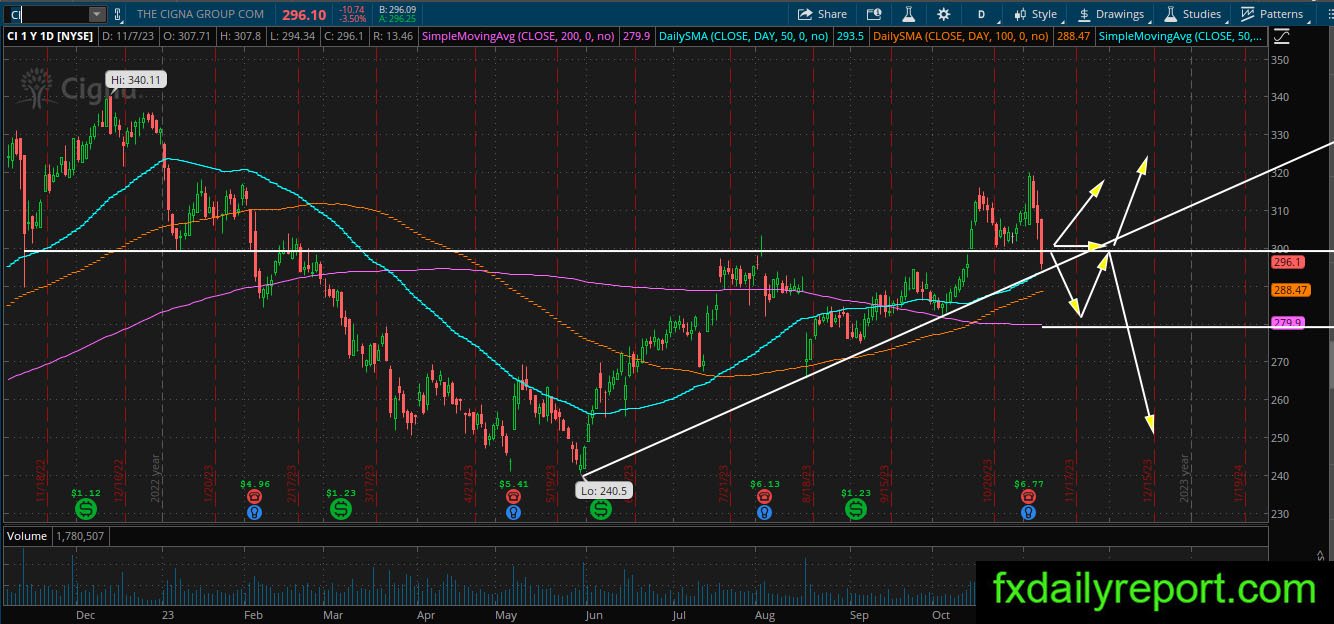Click the Volume subgraph label
This screenshot has width=1334, height=624.
(x=27, y=536)
